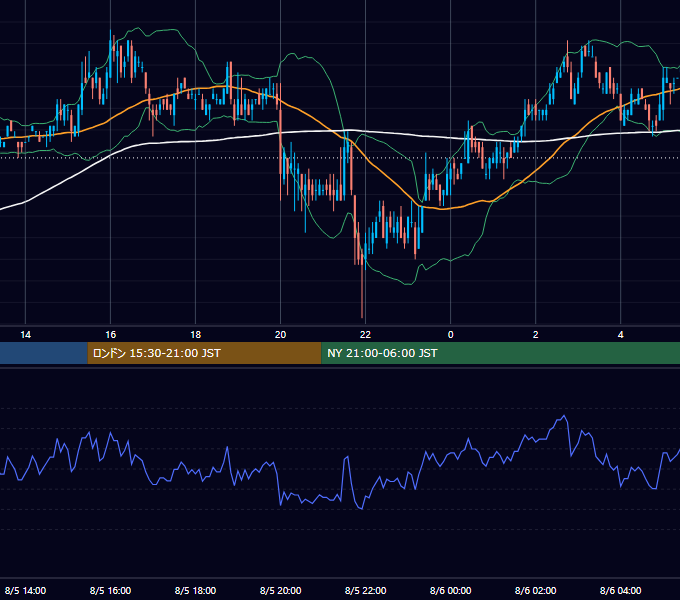This screenshot has width=680, height=600.
Task: Click the 8/5 14:00 date label
Action: tap(26, 590)
